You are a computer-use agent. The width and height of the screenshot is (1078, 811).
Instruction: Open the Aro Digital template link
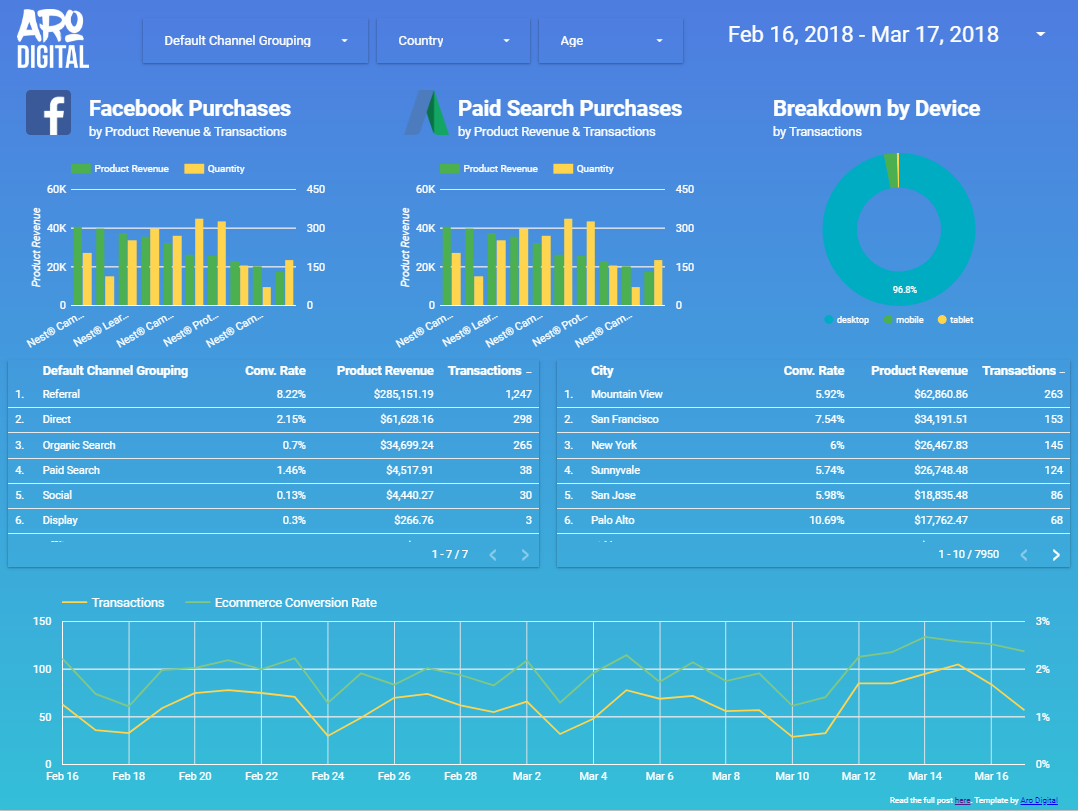[1038, 801]
